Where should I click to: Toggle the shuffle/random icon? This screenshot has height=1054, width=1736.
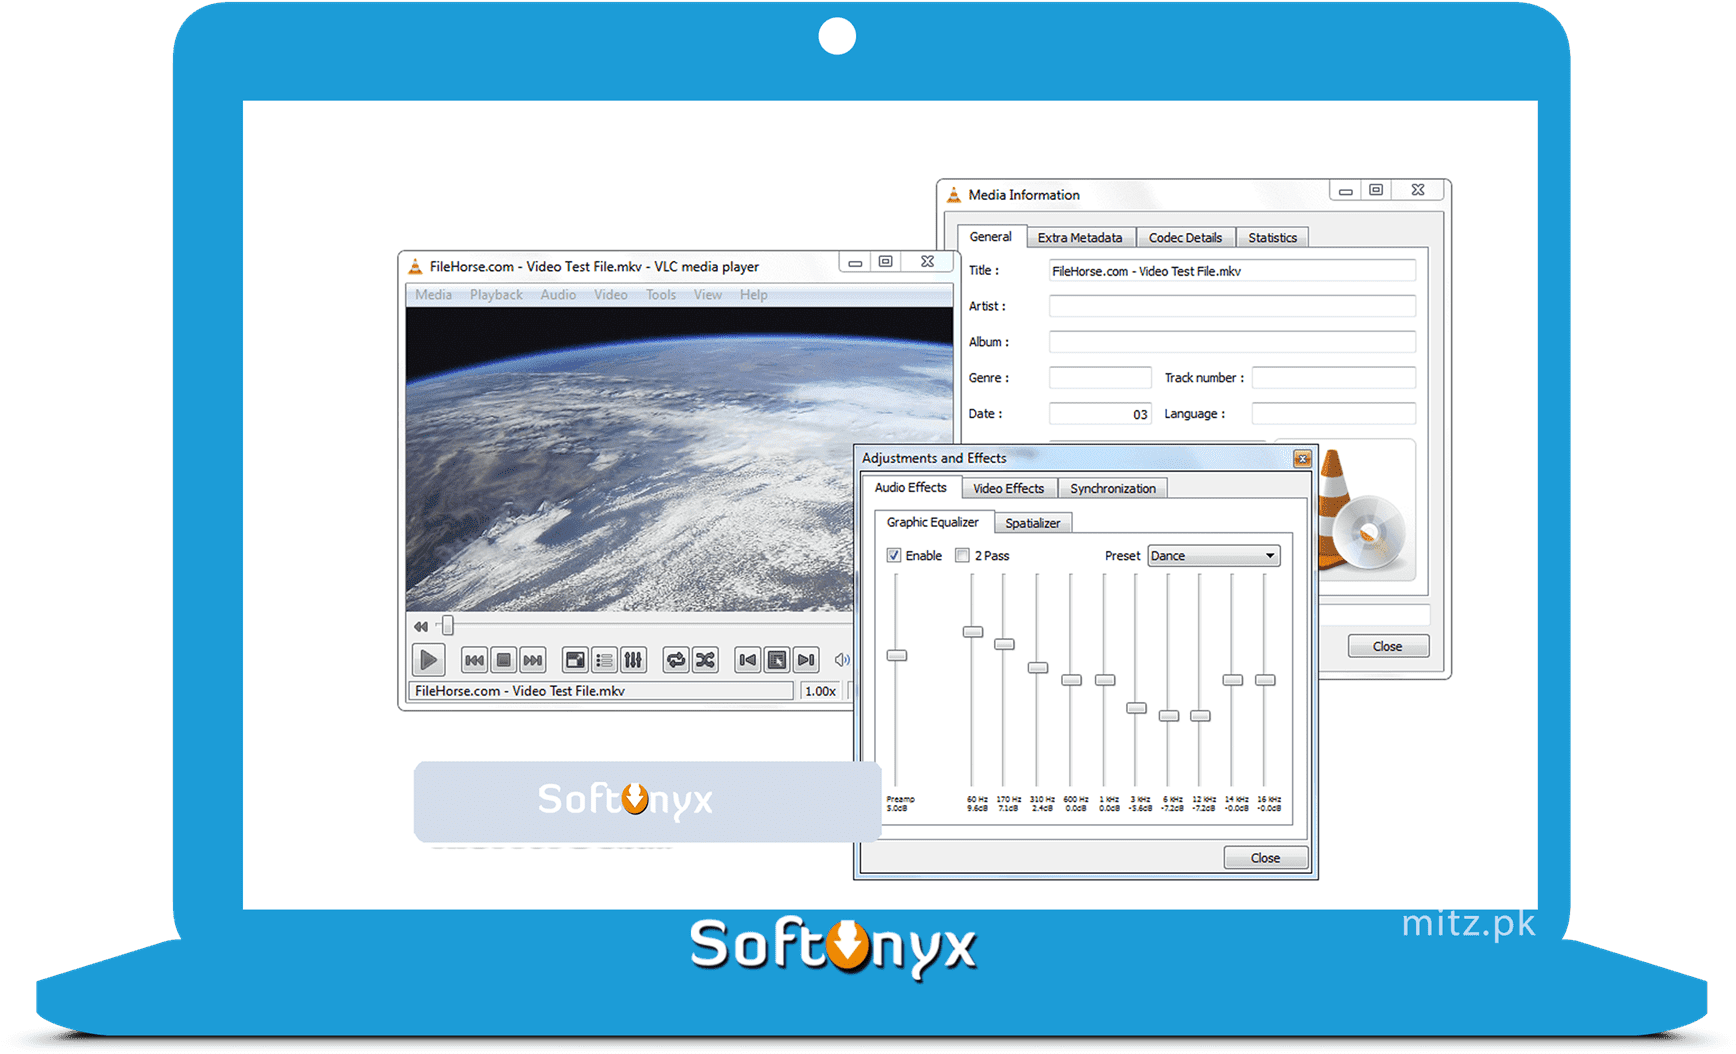pos(705,660)
